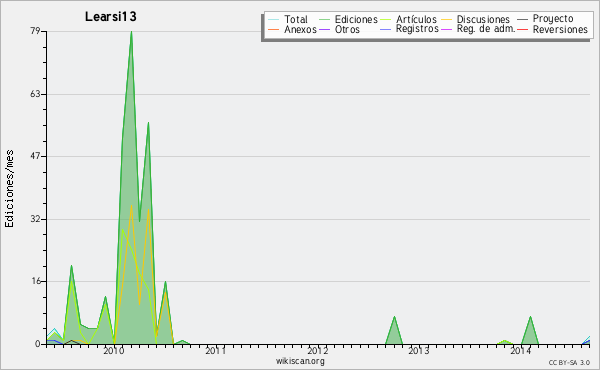Select the Registros legend entry
The width and height of the screenshot is (600, 370).
coord(417,29)
